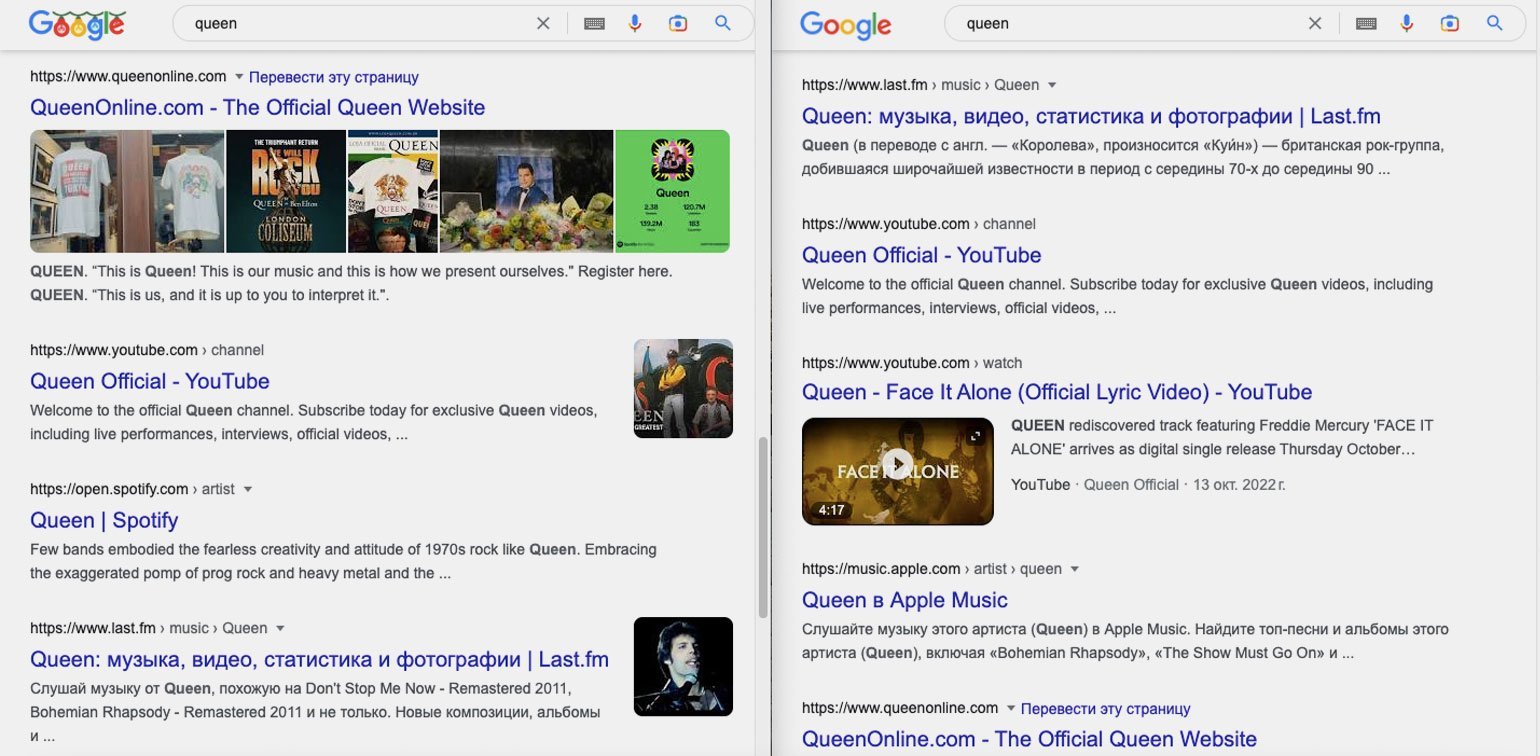Open dropdown next to last.fm URL in left window

280,629
